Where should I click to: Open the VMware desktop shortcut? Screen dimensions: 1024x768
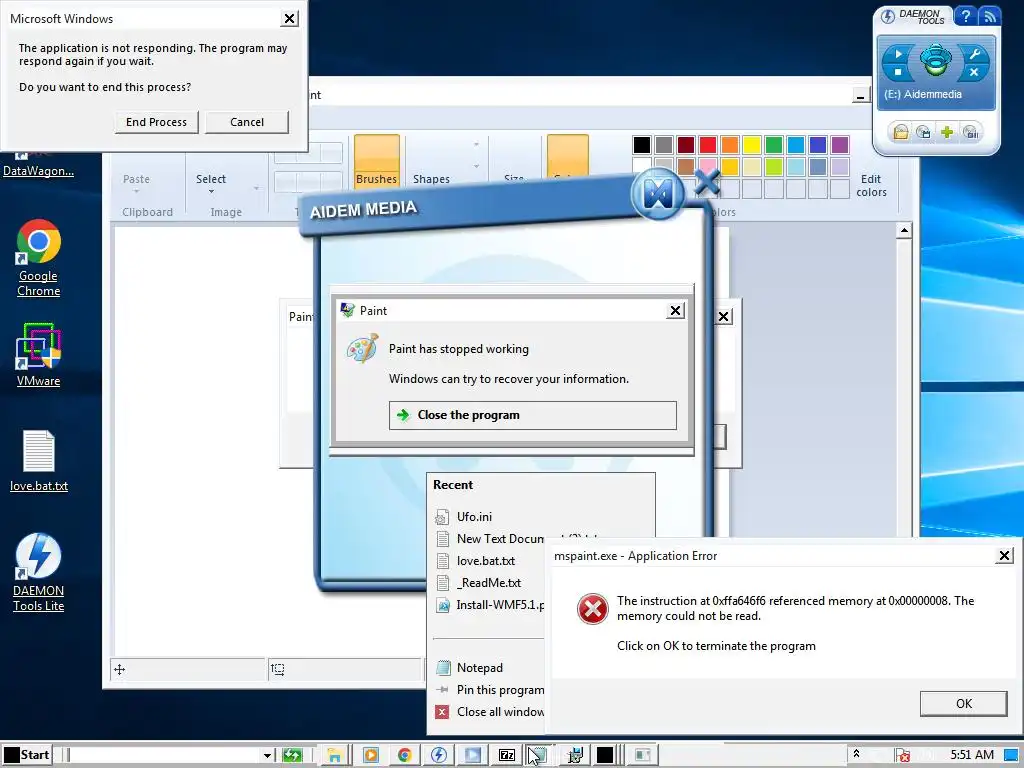click(x=39, y=355)
